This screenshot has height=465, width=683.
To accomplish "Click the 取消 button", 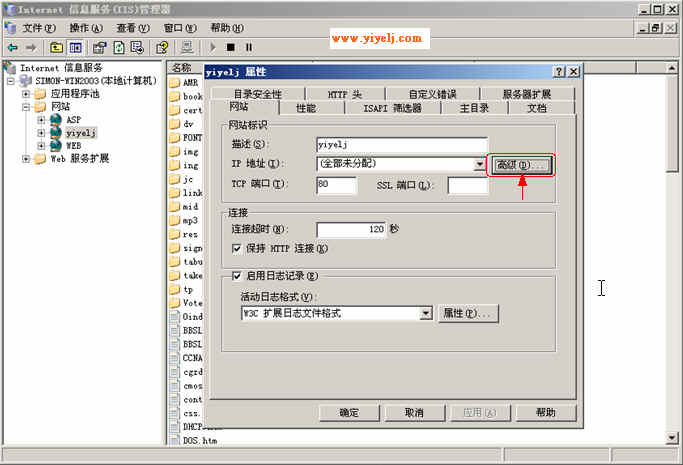I will coord(414,413).
